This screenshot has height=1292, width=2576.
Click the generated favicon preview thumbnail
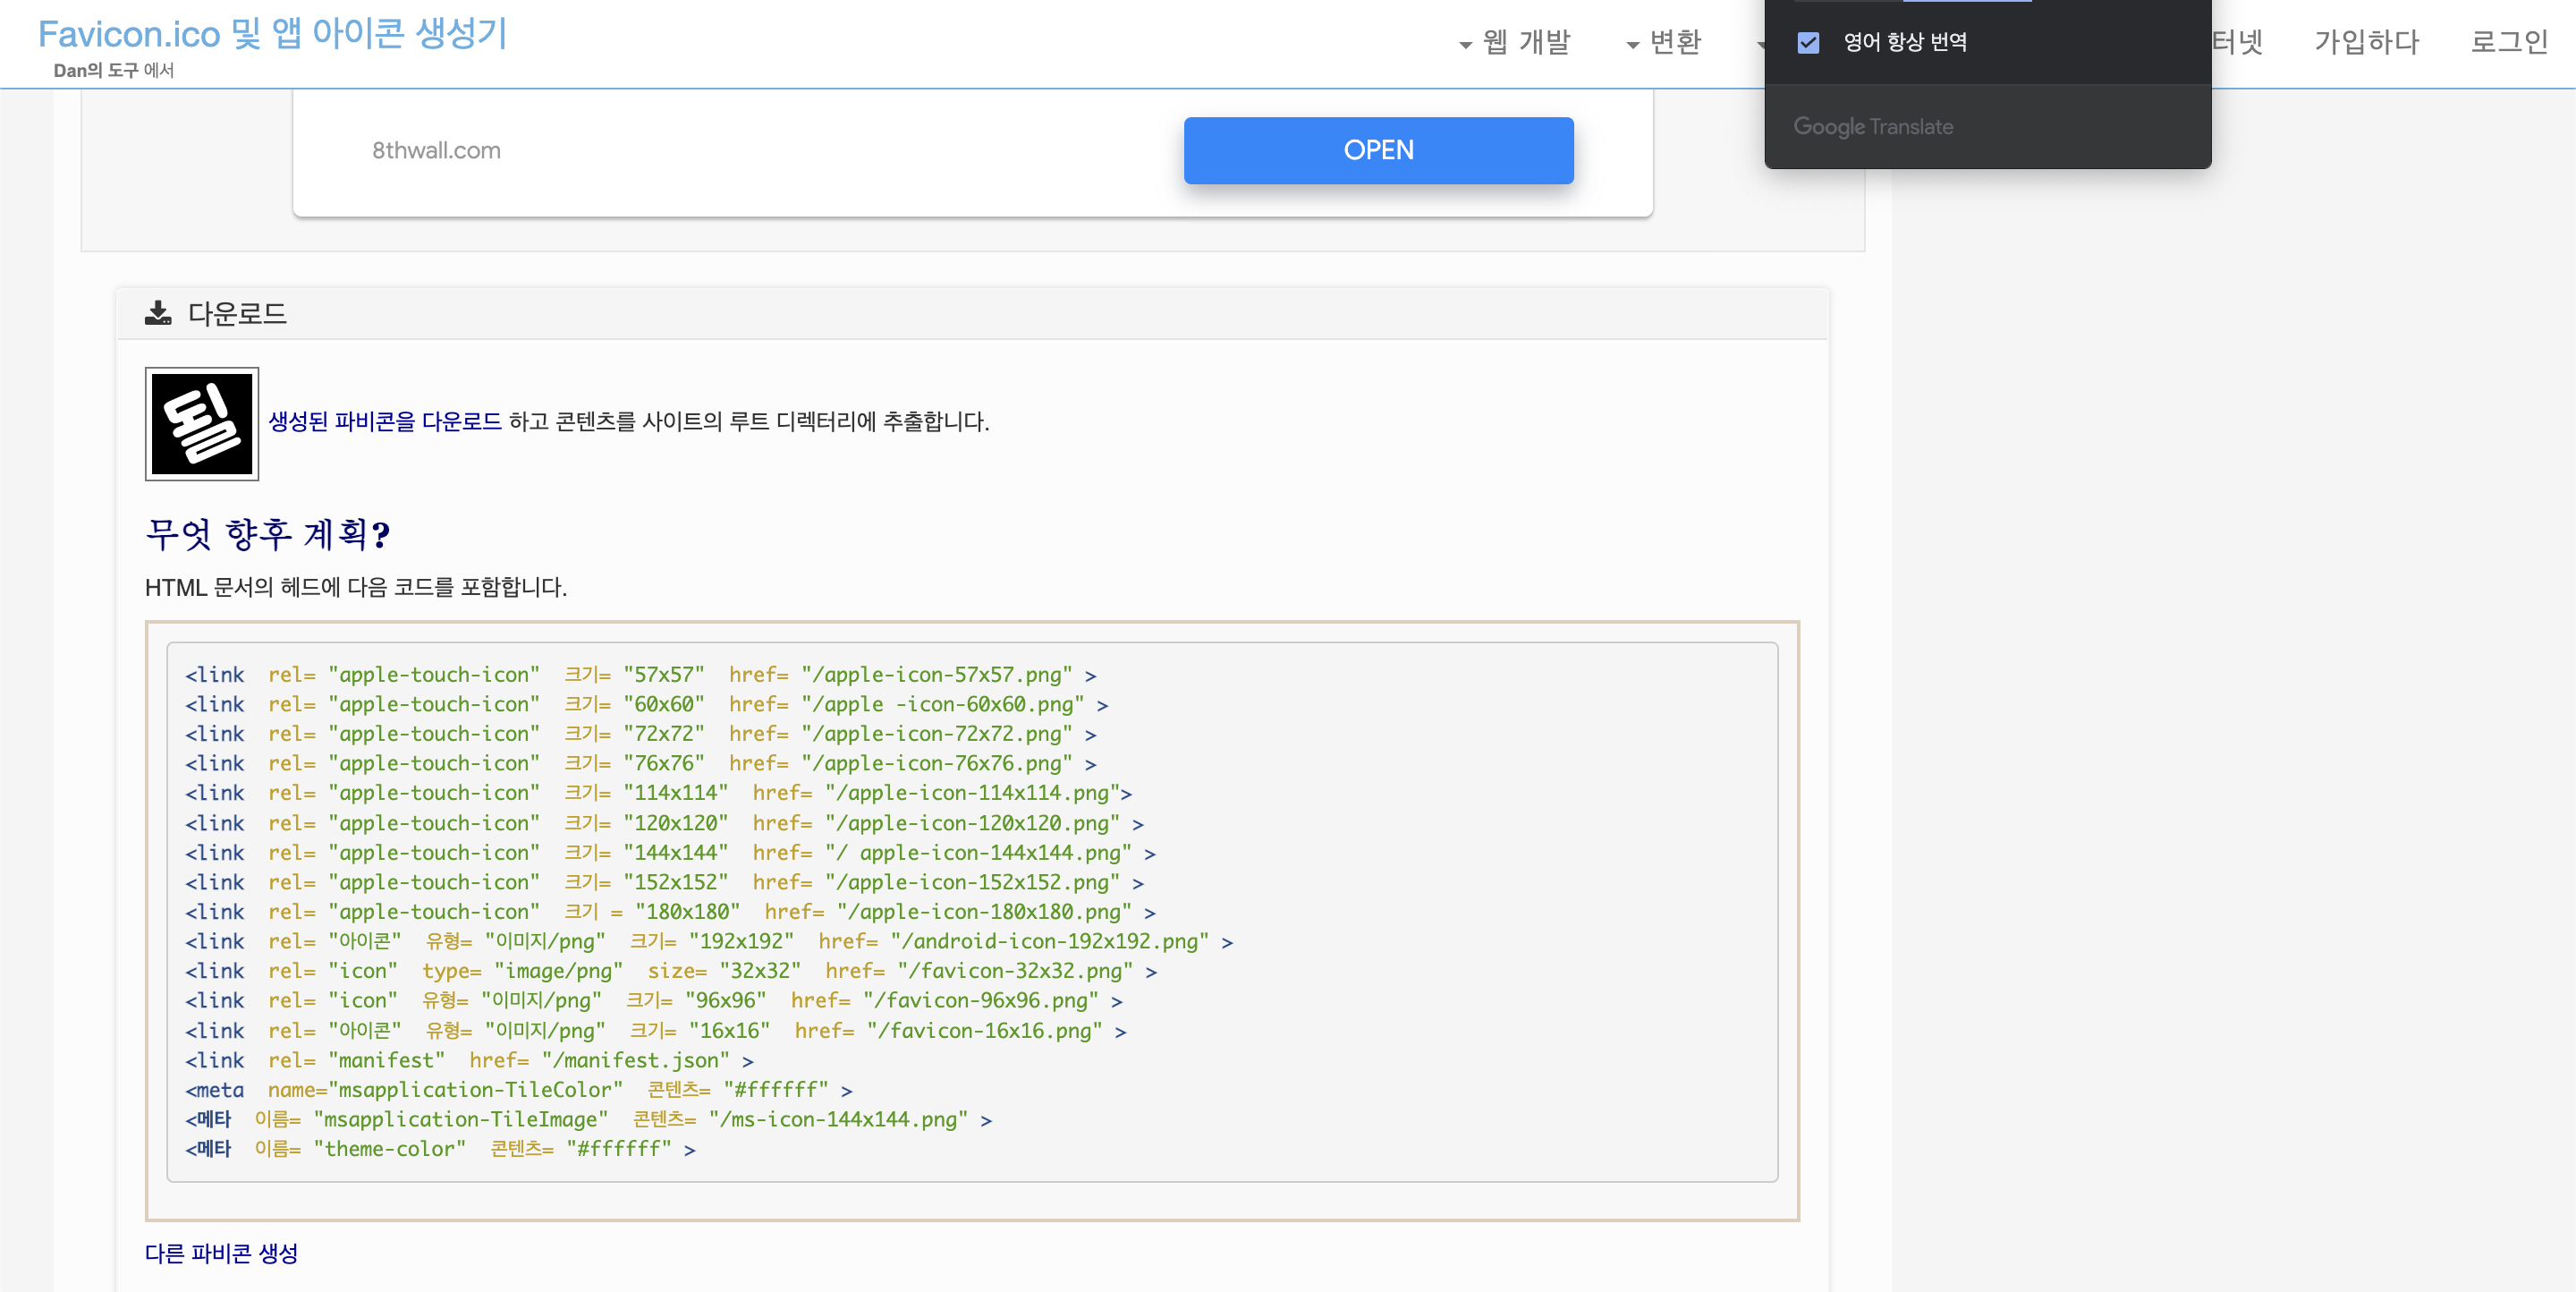[202, 424]
